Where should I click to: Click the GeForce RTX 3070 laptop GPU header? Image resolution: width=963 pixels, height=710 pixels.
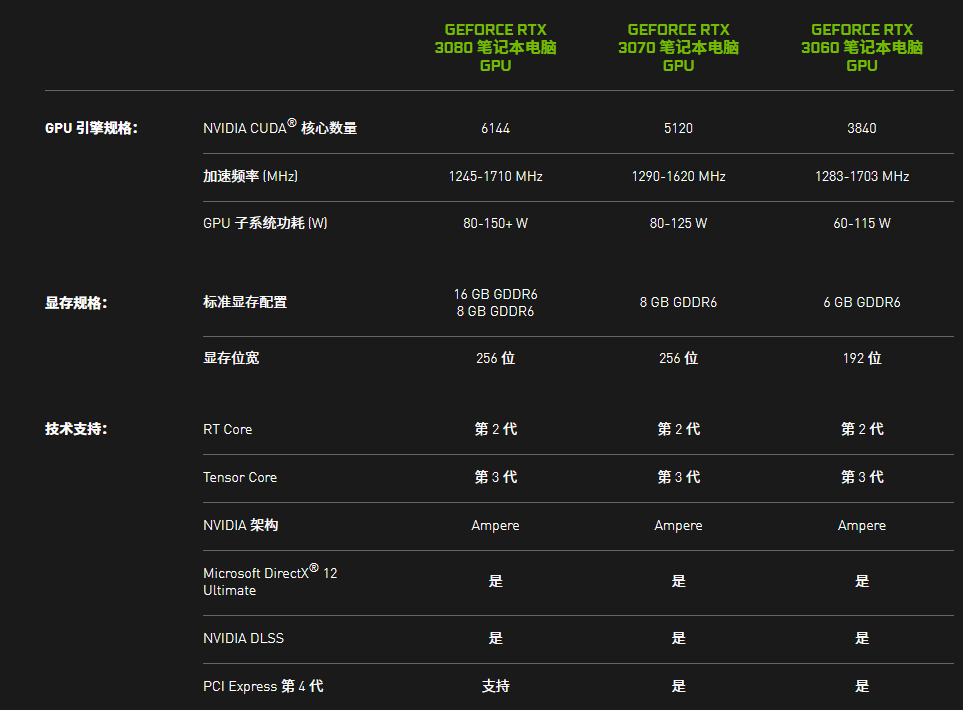click(x=678, y=47)
